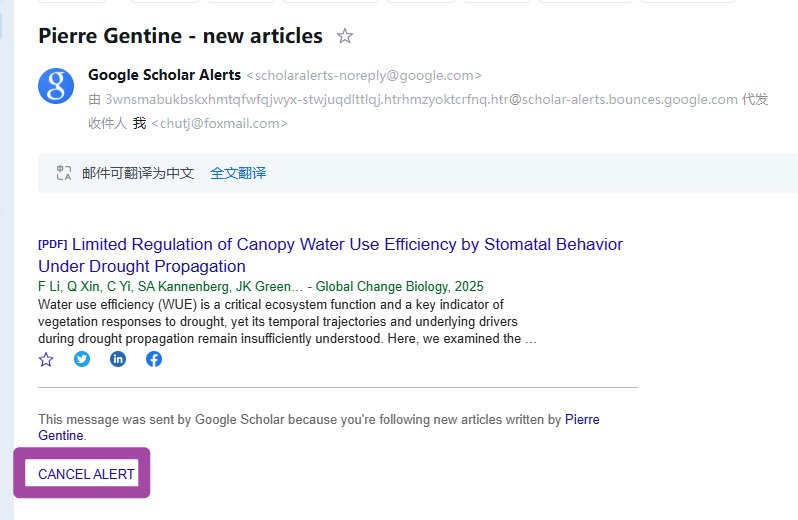Save the article with the star icon
The height and width of the screenshot is (520, 798).
point(46,360)
